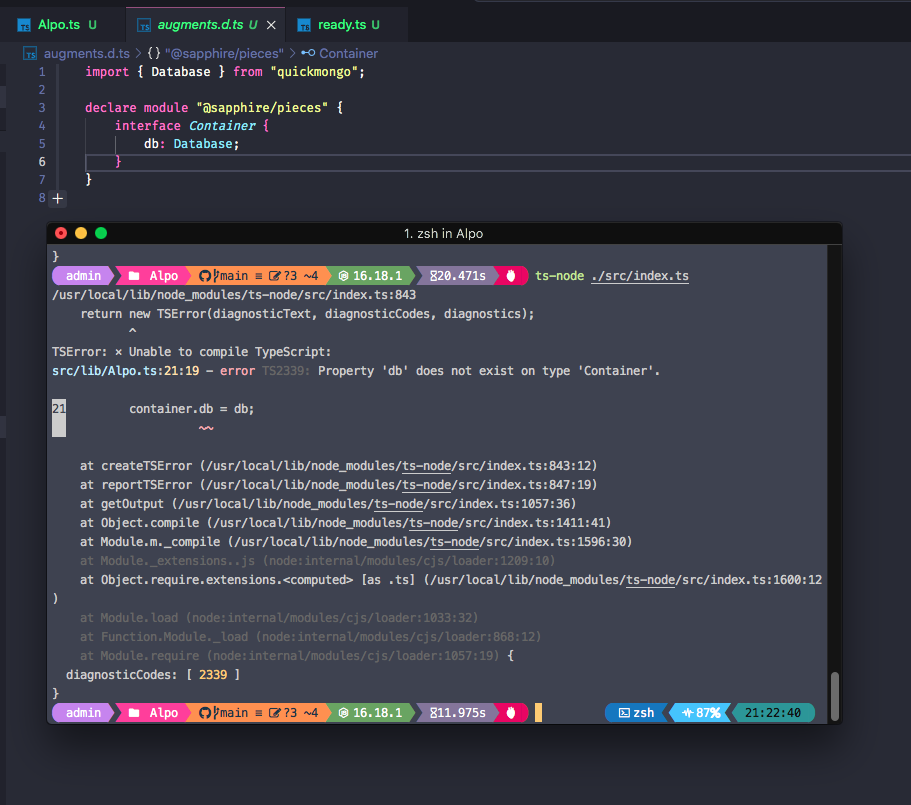
Task: Click the error icon ending the top prompt
Action: (511, 276)
